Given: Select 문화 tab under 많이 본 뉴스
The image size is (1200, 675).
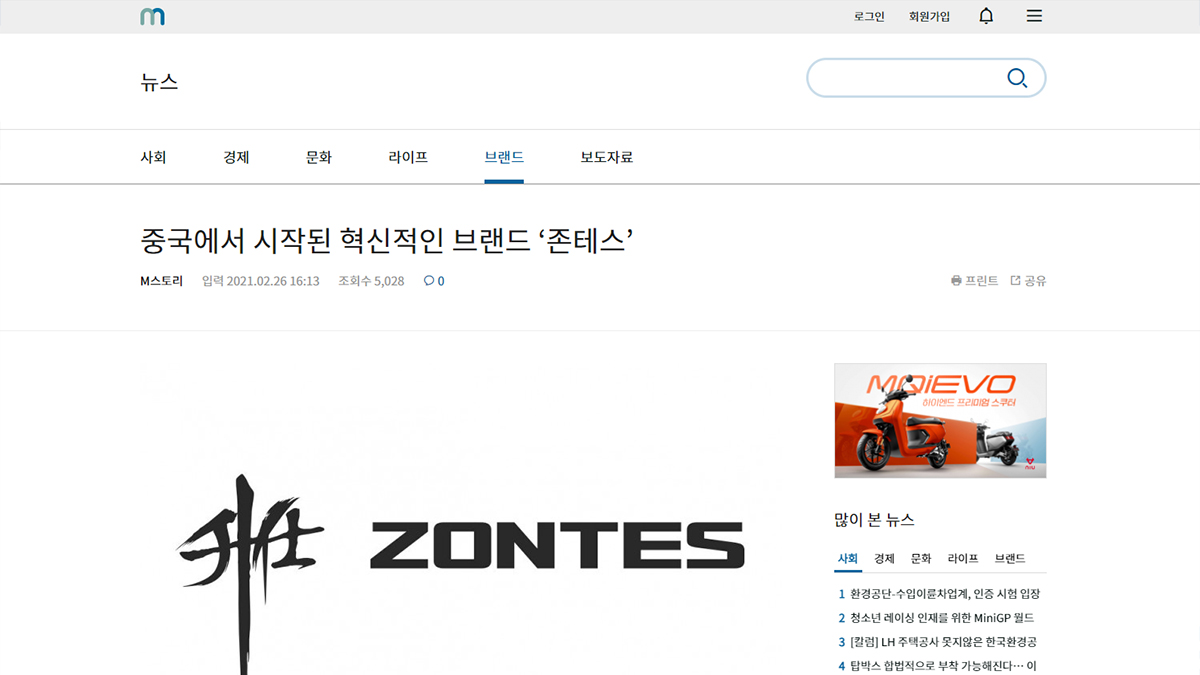Looking at the screenshot, I should point(921,559).
